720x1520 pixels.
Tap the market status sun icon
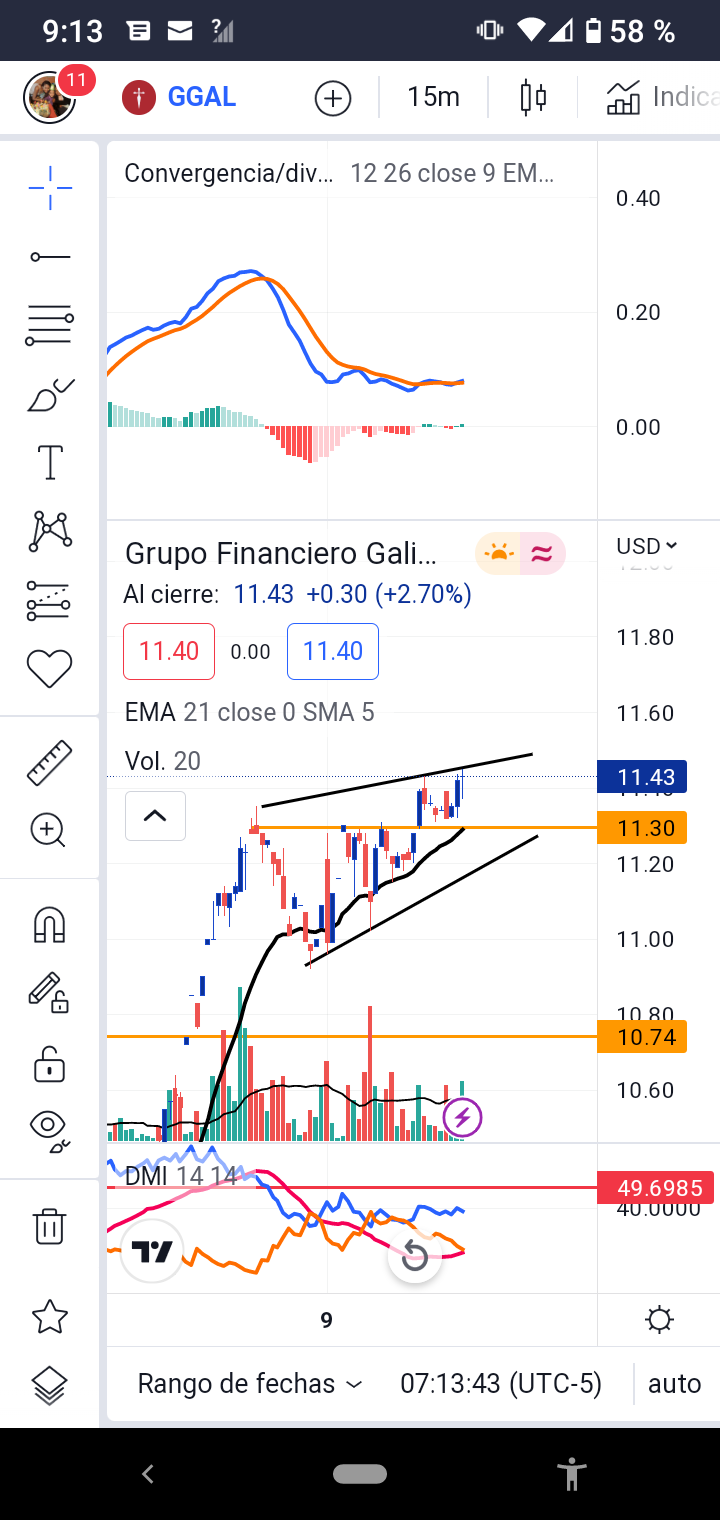pyautogui.click(x=497, y=553)
